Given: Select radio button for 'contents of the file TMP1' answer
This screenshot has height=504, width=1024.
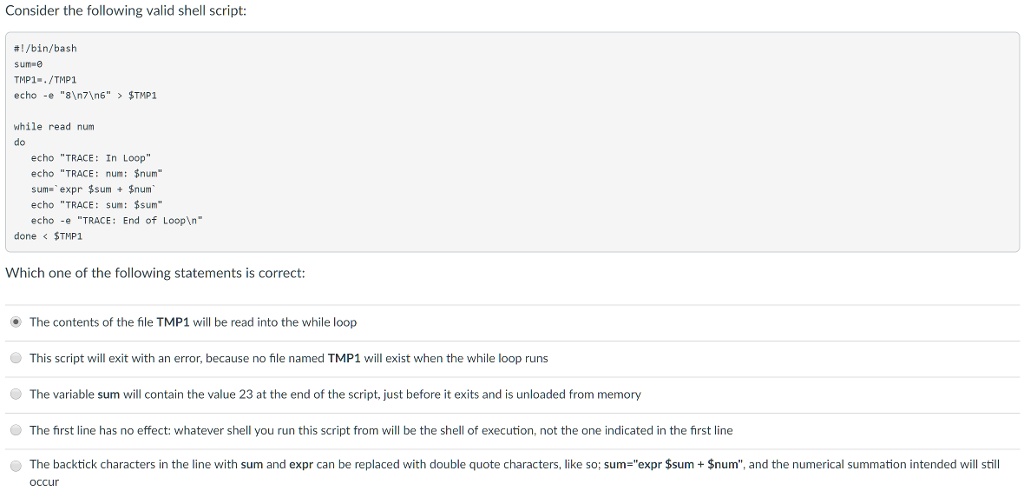Looking at the screenshot, I should (x=16, y=322).
